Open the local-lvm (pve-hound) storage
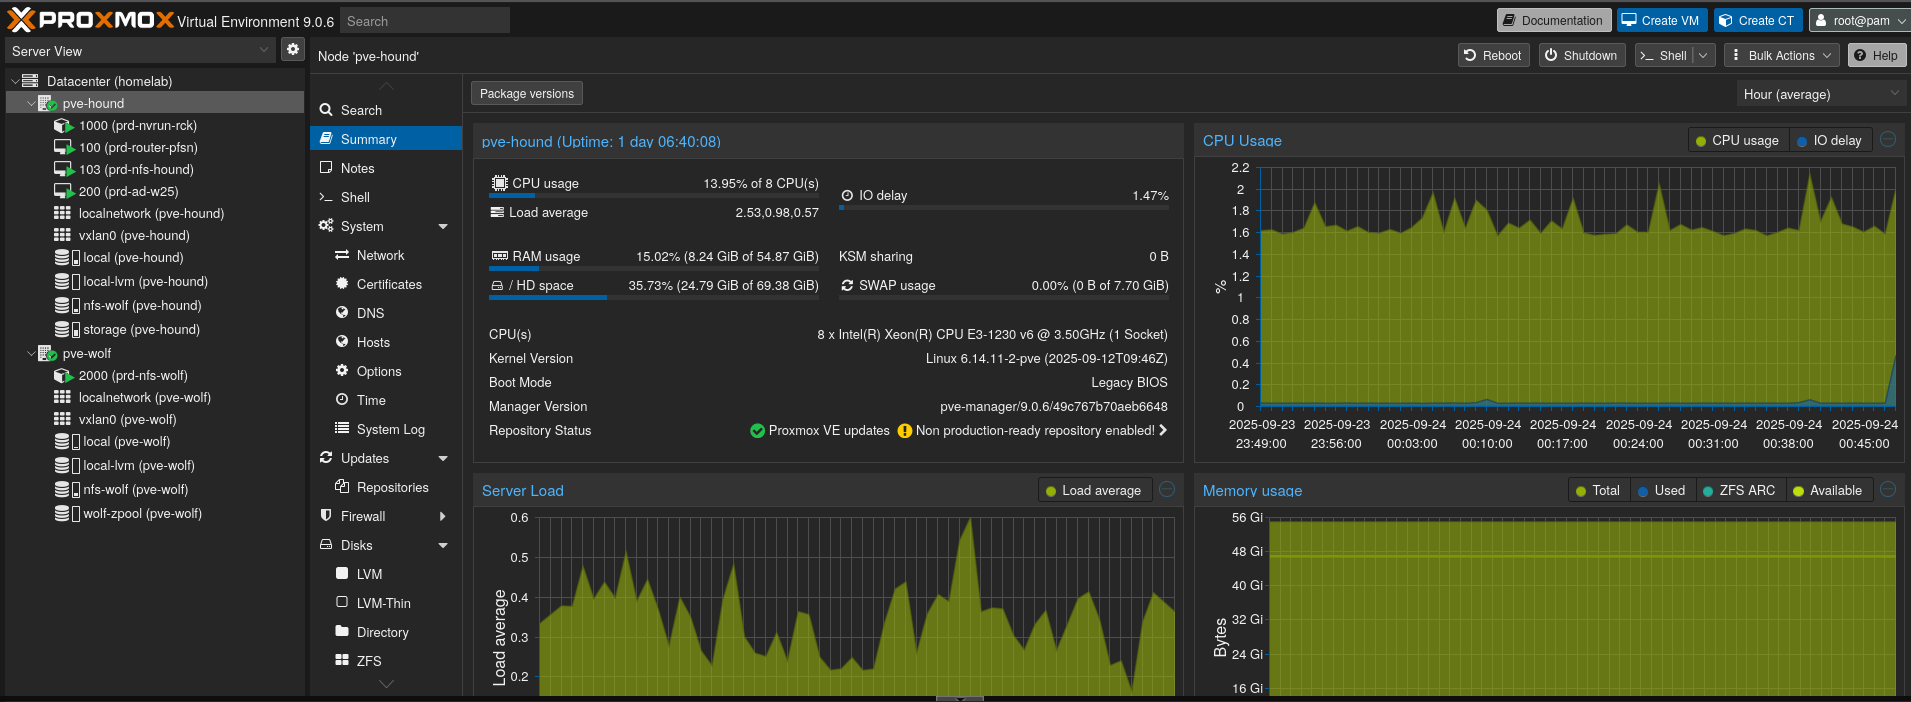Screen dimensions: 1911x702 coord(145,282)
